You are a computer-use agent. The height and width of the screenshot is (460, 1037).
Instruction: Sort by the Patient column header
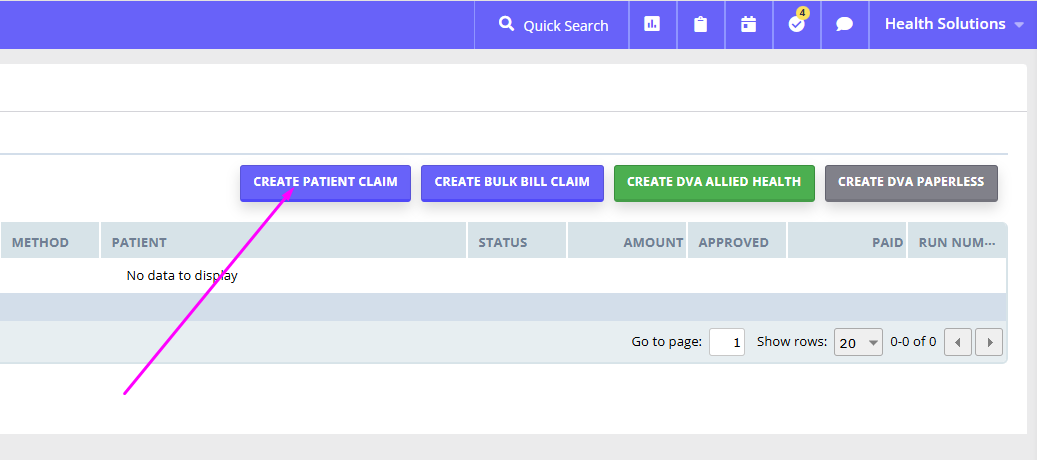284,243
